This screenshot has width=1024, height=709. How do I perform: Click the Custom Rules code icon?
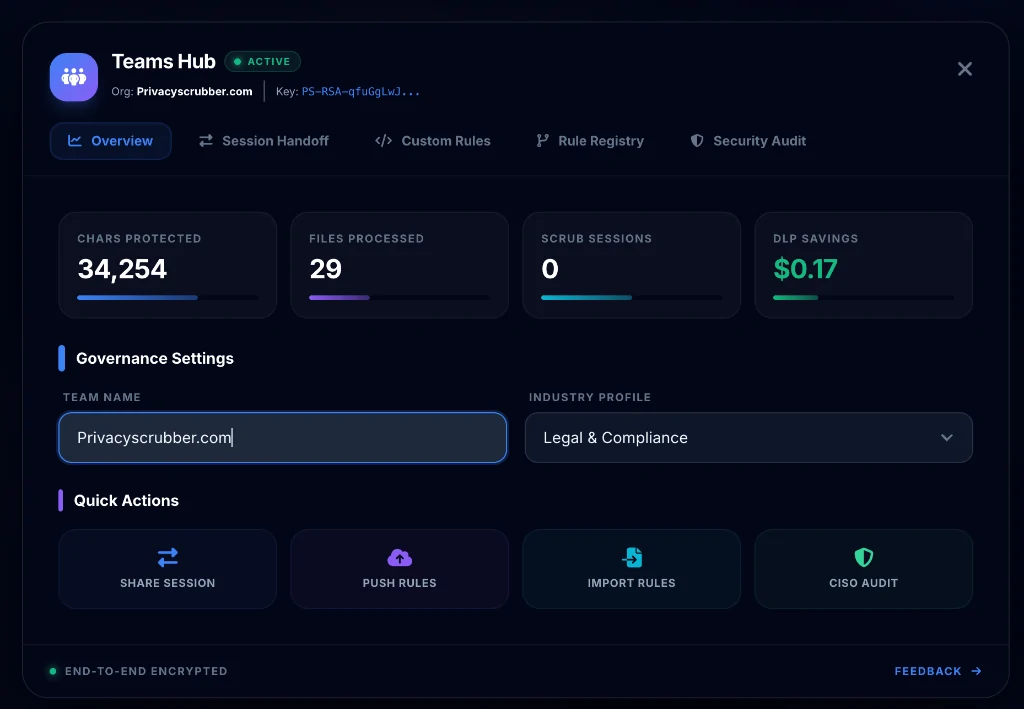click(x=383, y=140)
